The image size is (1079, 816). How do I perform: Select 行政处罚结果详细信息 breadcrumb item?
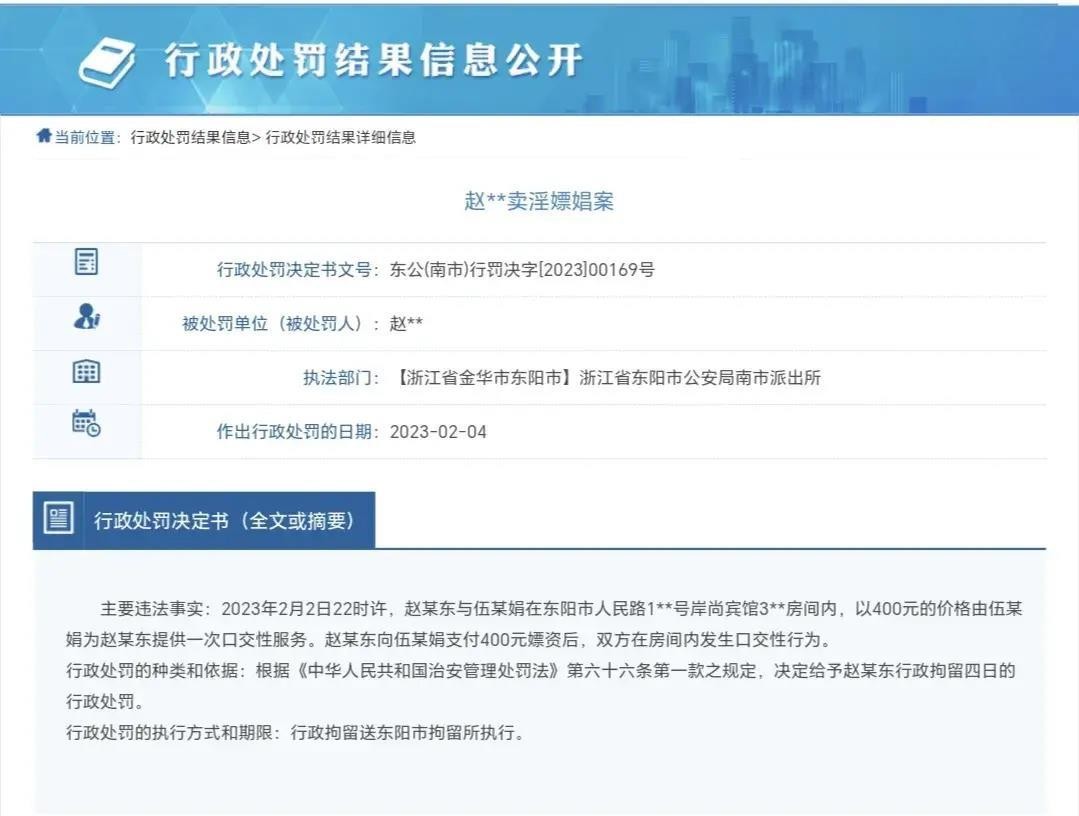(x=340, y=138)
